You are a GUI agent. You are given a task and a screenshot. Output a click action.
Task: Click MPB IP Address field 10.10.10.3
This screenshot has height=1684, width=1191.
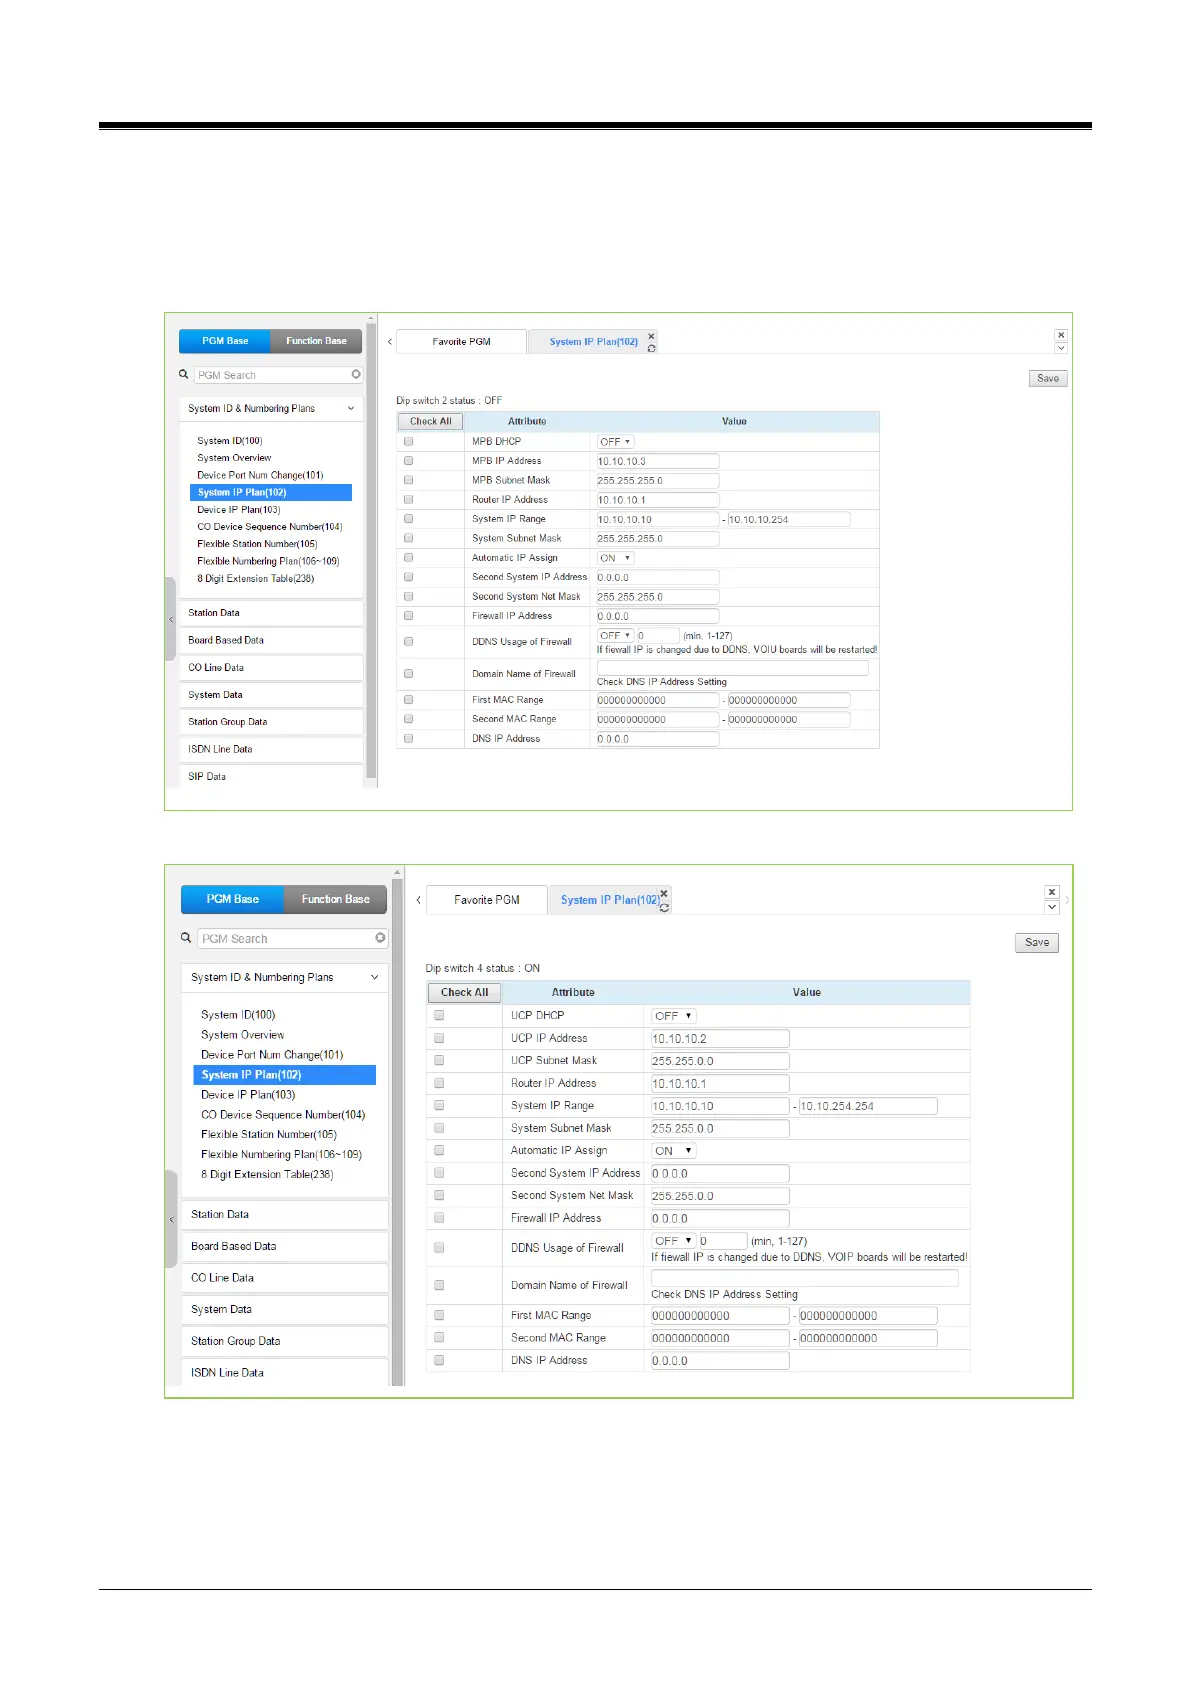[658, 461]
